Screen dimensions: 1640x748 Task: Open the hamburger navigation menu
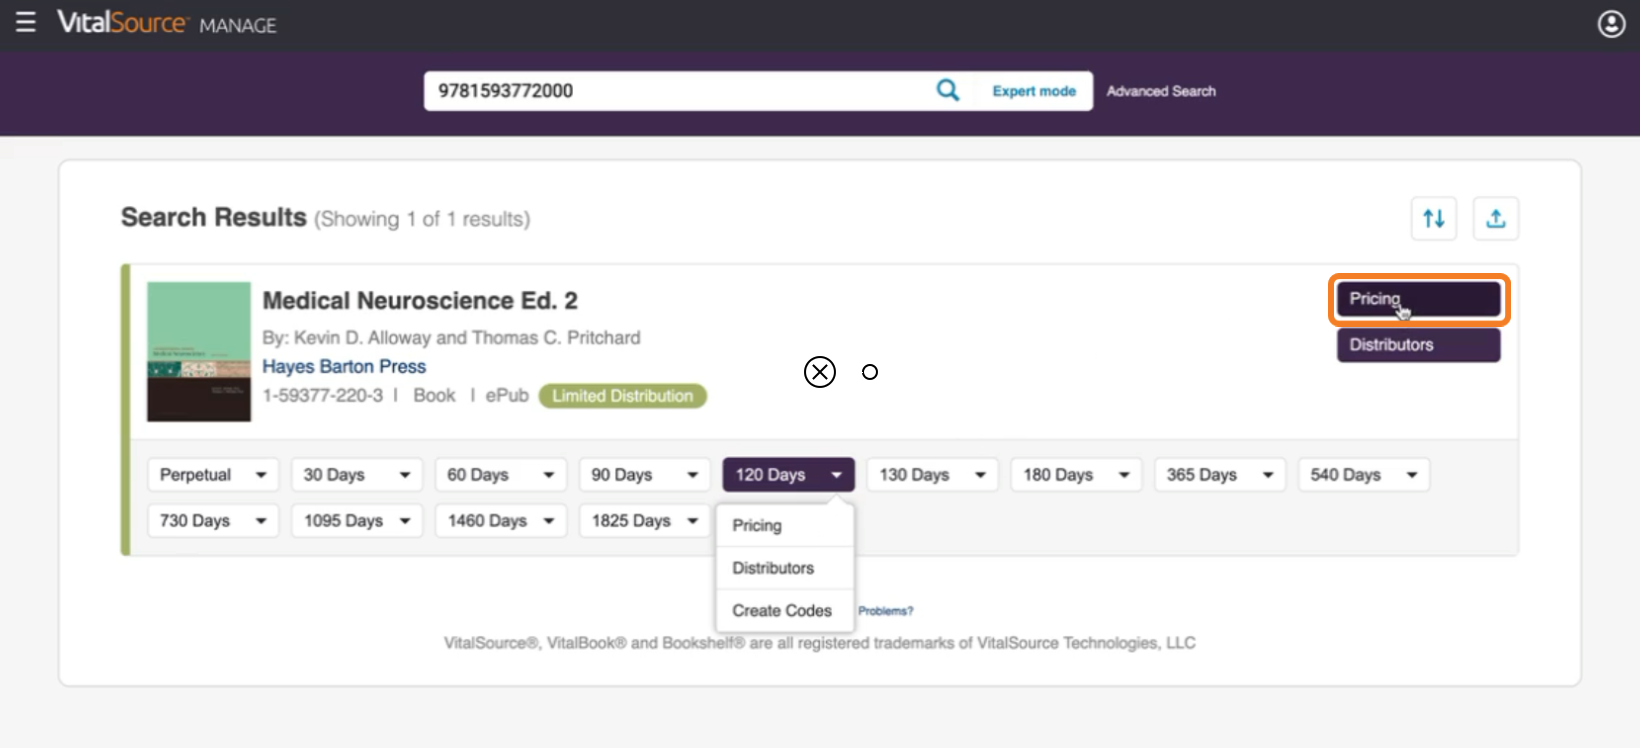[x=26, y=22]
